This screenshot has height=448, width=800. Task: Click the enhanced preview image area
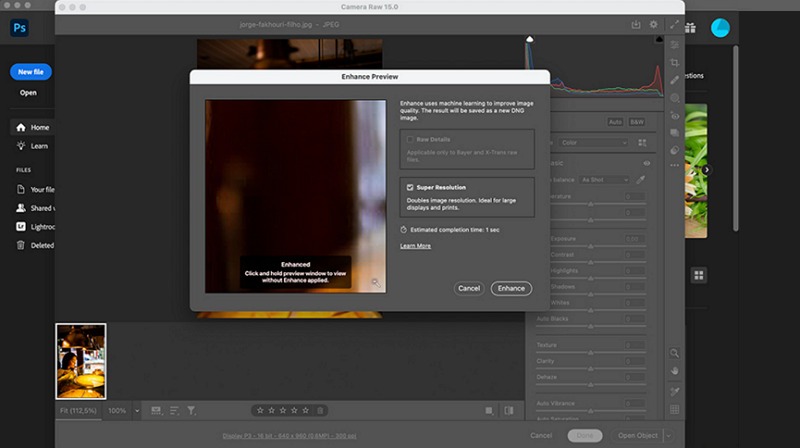click(295, 196)
